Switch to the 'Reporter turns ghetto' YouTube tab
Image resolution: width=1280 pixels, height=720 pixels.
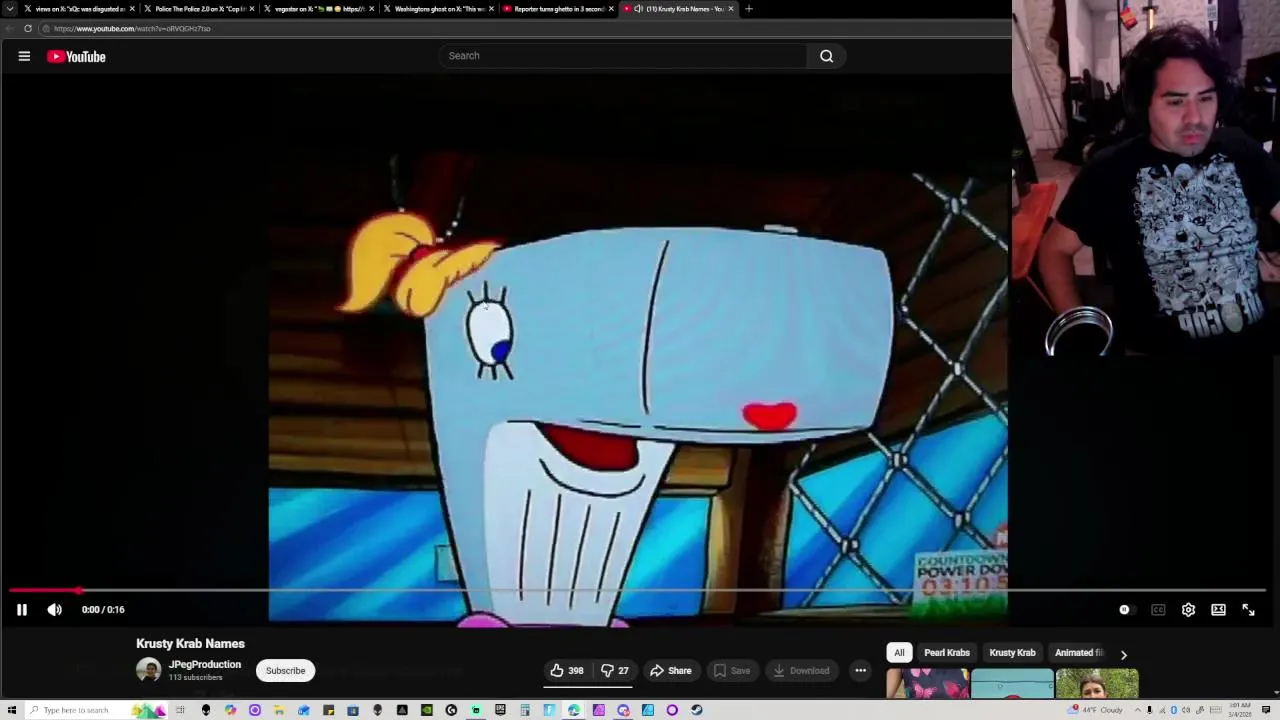558,9
